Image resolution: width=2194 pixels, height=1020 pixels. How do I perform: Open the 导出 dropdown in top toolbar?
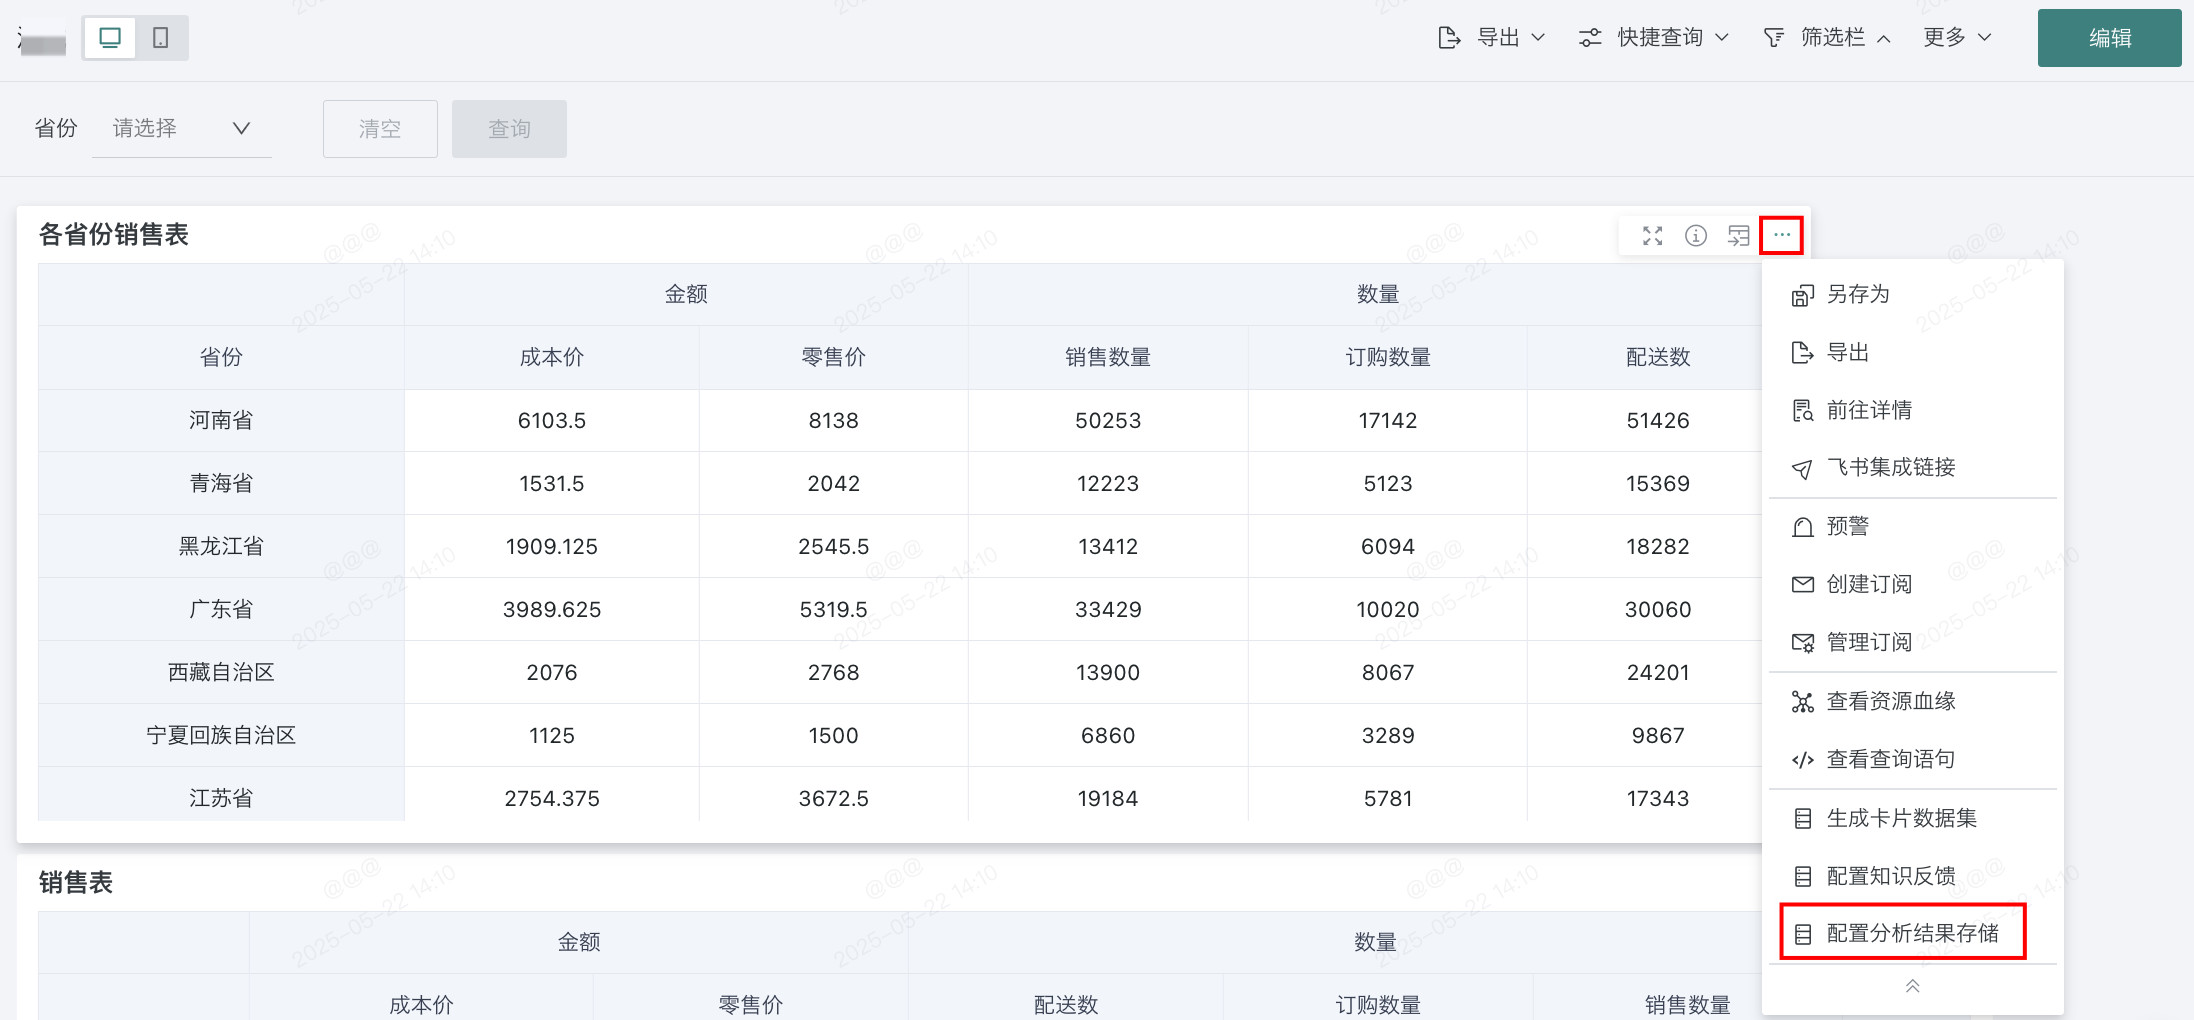pos(1491,38)
